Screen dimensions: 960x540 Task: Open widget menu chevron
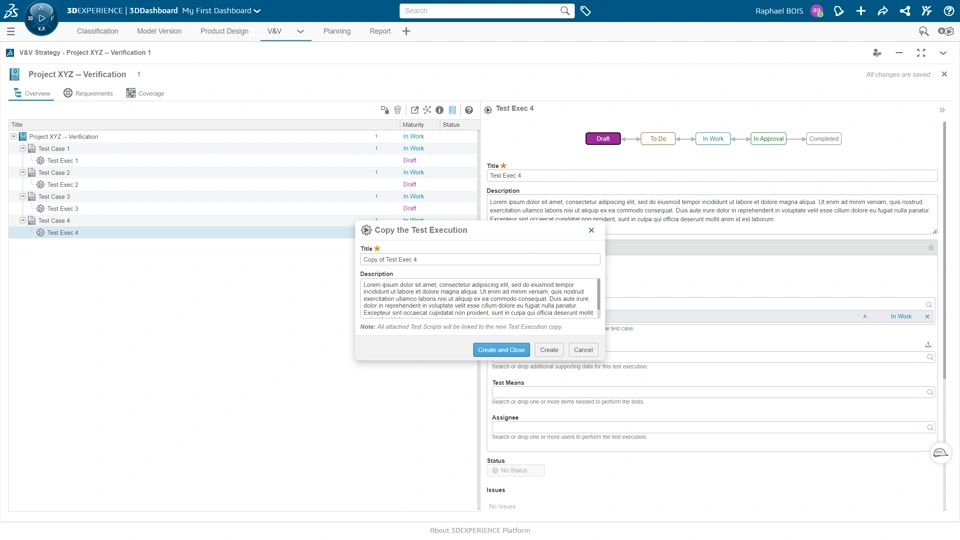point(943,53)
